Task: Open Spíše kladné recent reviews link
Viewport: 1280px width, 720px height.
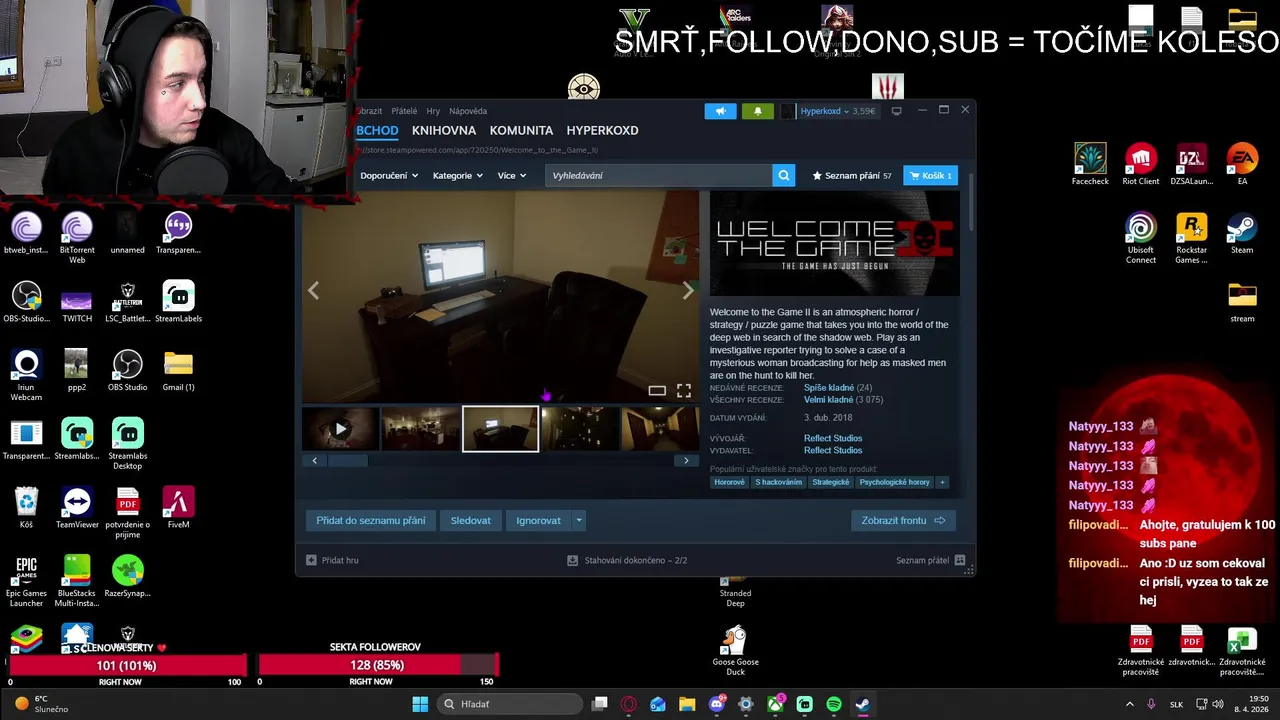Action: click(x=828, y=388)
